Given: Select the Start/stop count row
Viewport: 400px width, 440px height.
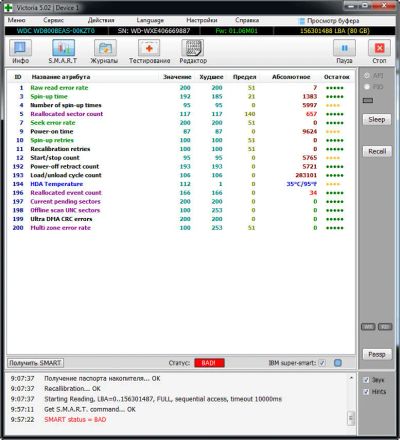Looking at the screenshot, I should 181,158.
